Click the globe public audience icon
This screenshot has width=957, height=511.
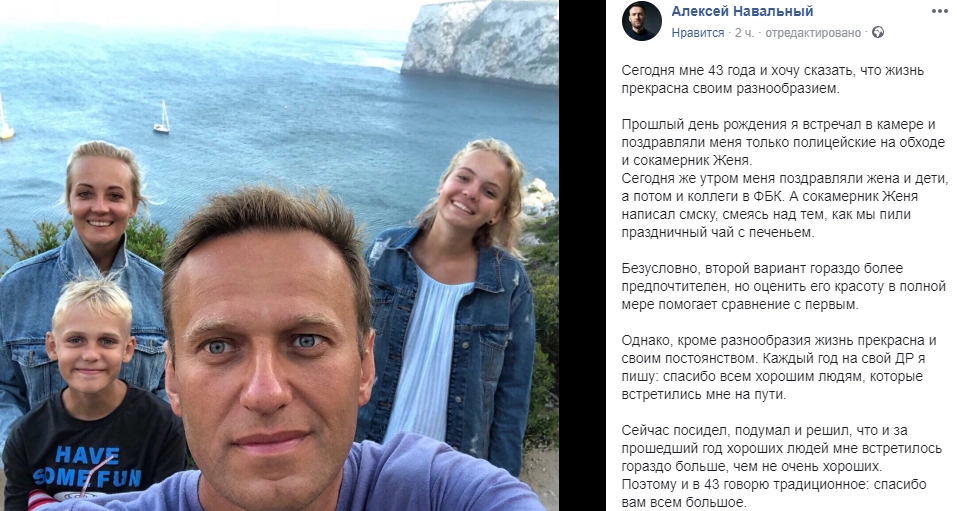coord(878,32)
